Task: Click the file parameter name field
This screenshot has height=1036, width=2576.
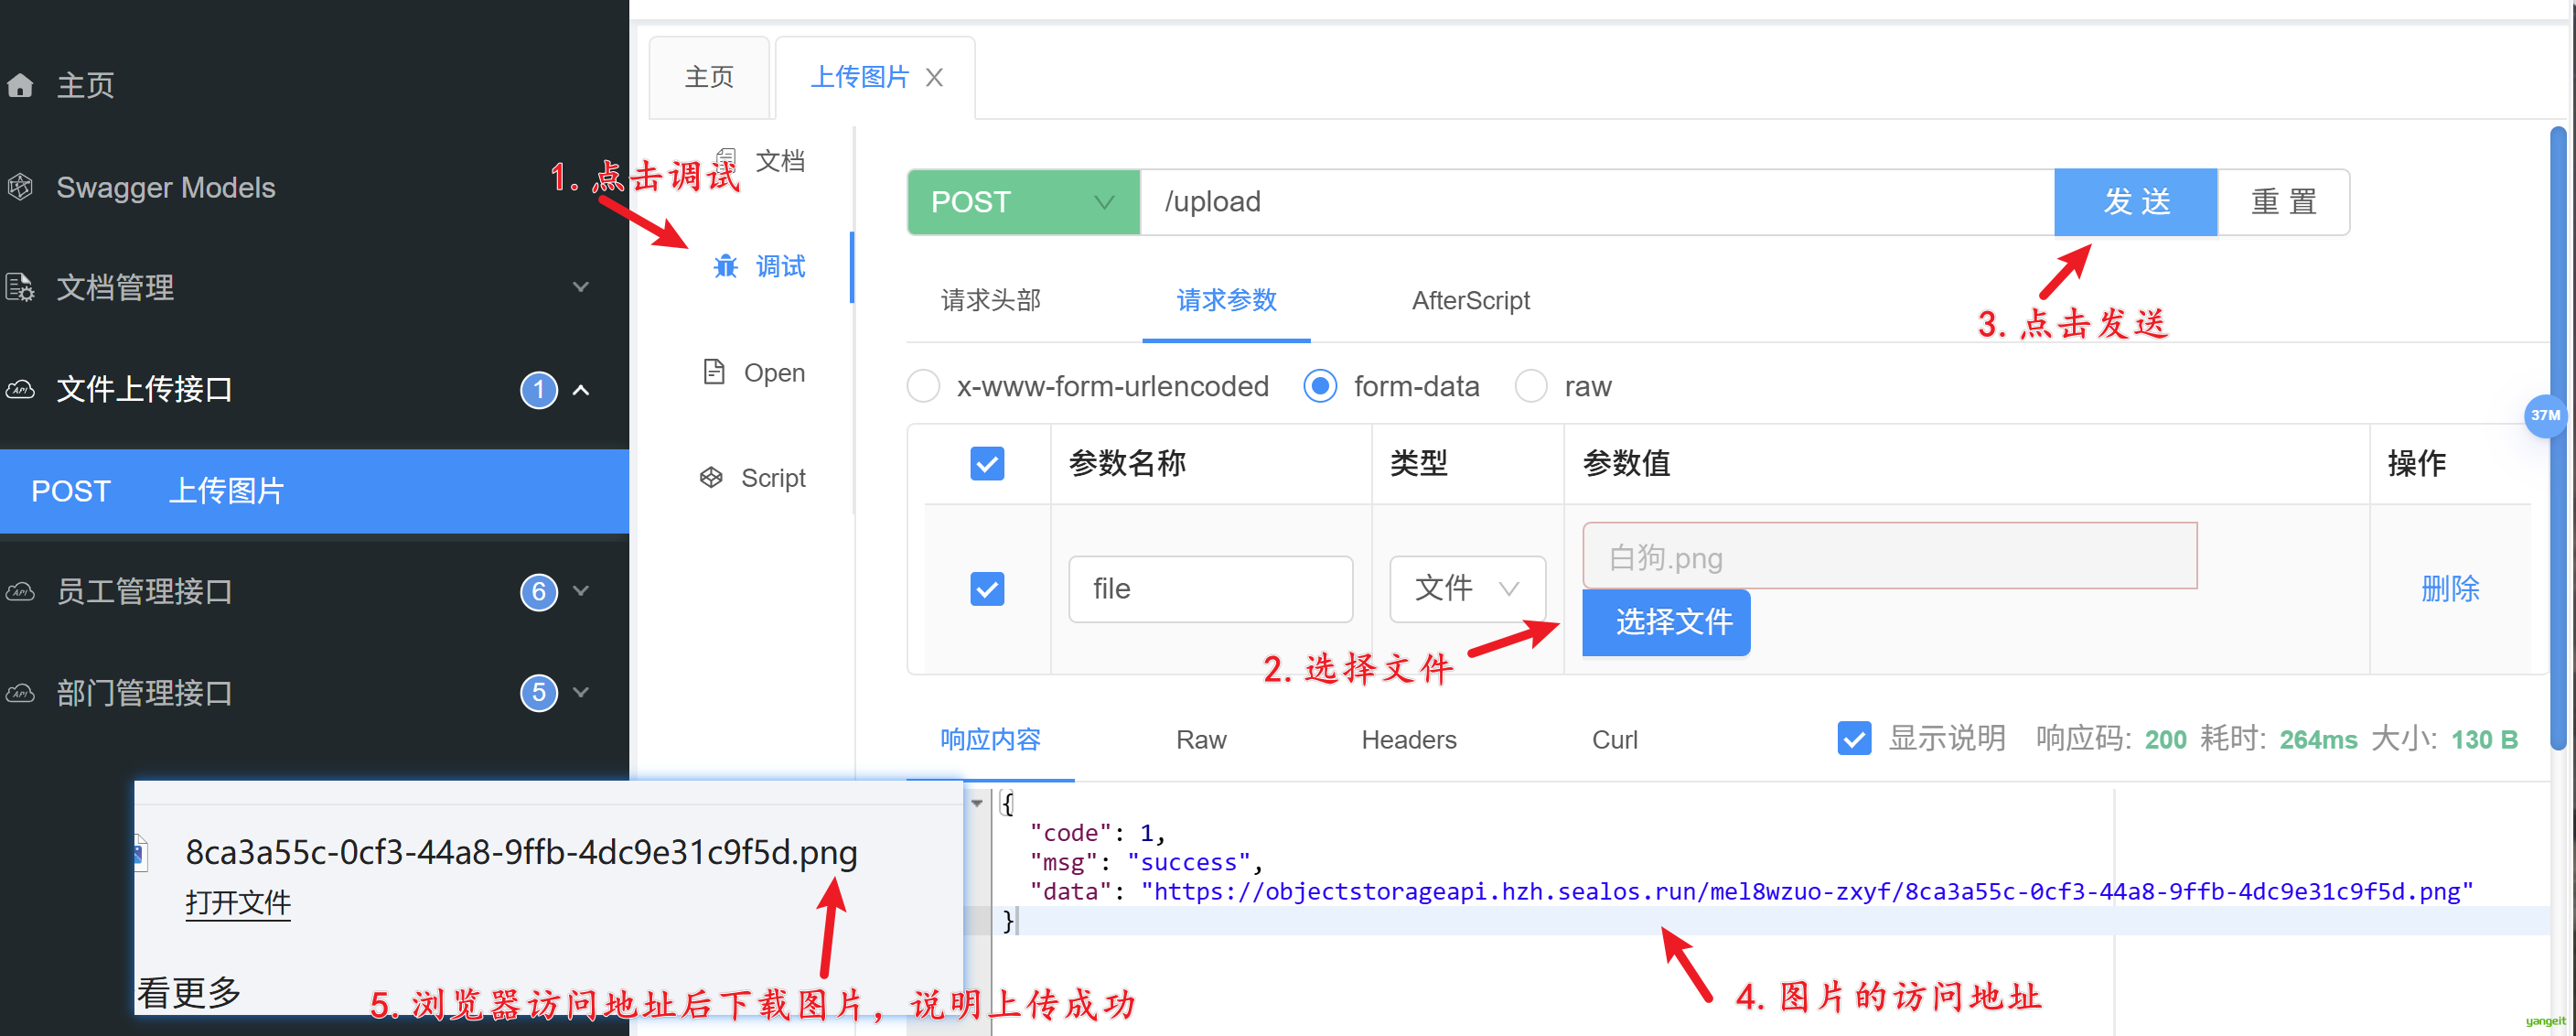Action: 1210,589
